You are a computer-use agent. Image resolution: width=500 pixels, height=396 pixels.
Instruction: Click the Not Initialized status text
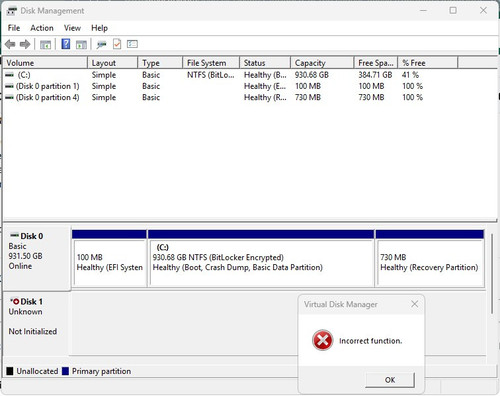(x=33, y=331)
